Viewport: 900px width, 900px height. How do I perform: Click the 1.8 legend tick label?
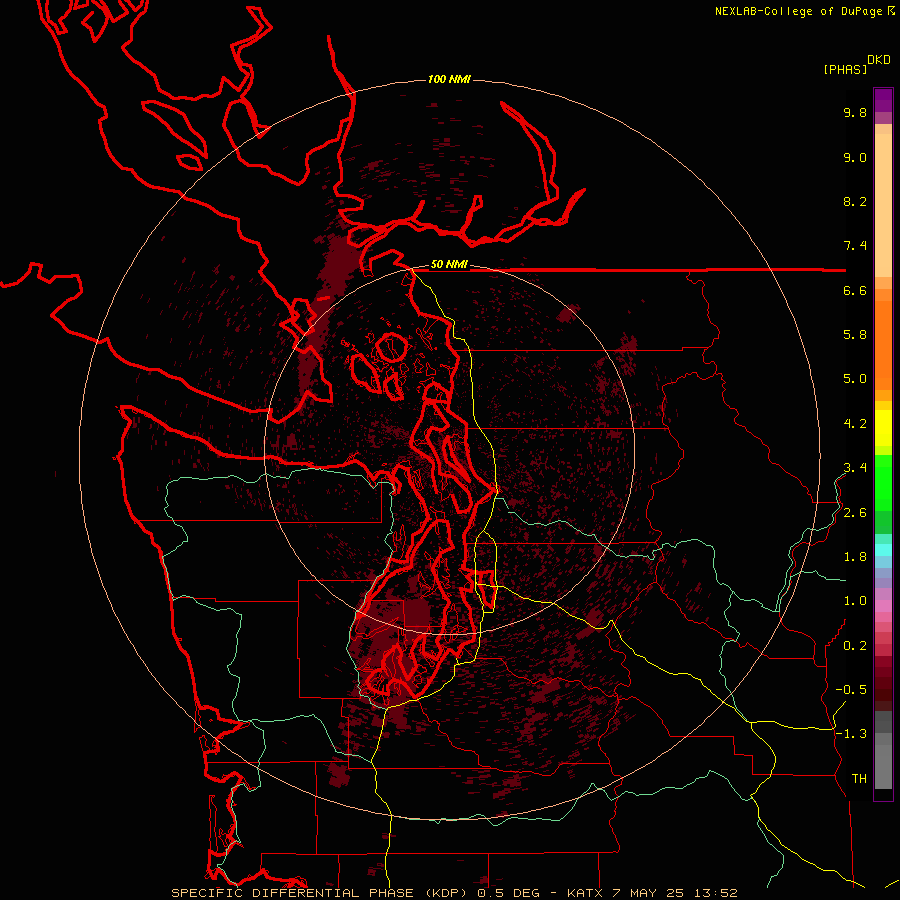tap(855, 557)
